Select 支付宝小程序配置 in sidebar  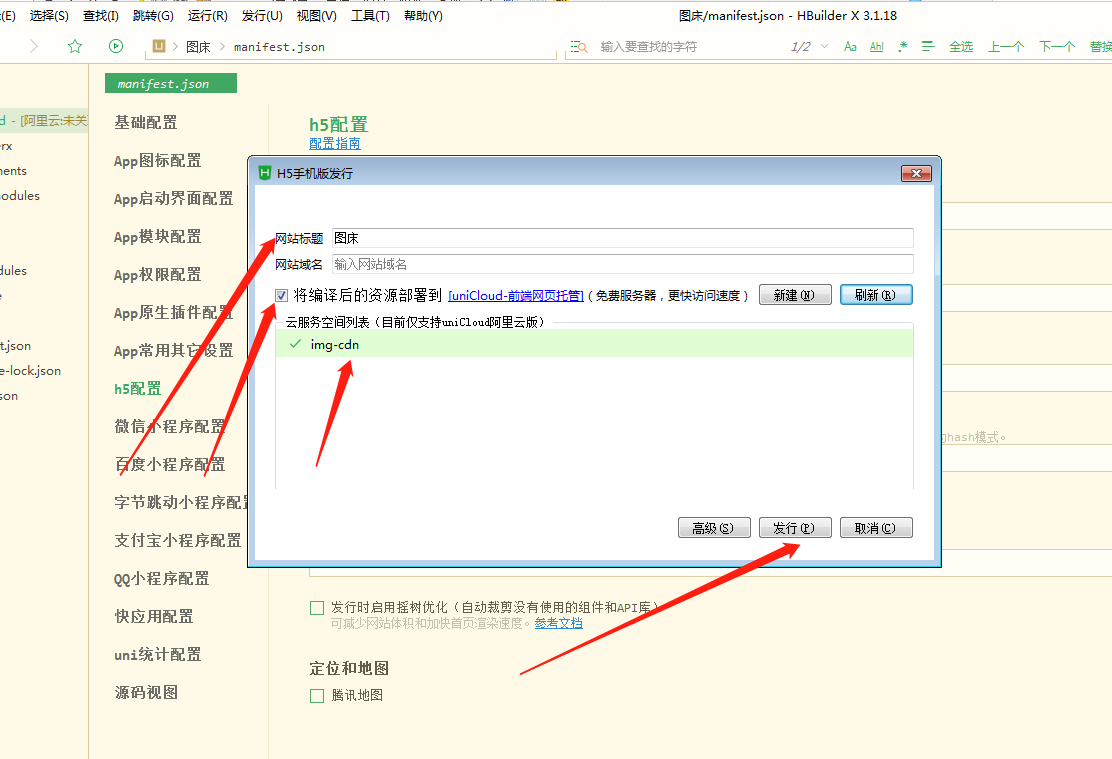178,541
